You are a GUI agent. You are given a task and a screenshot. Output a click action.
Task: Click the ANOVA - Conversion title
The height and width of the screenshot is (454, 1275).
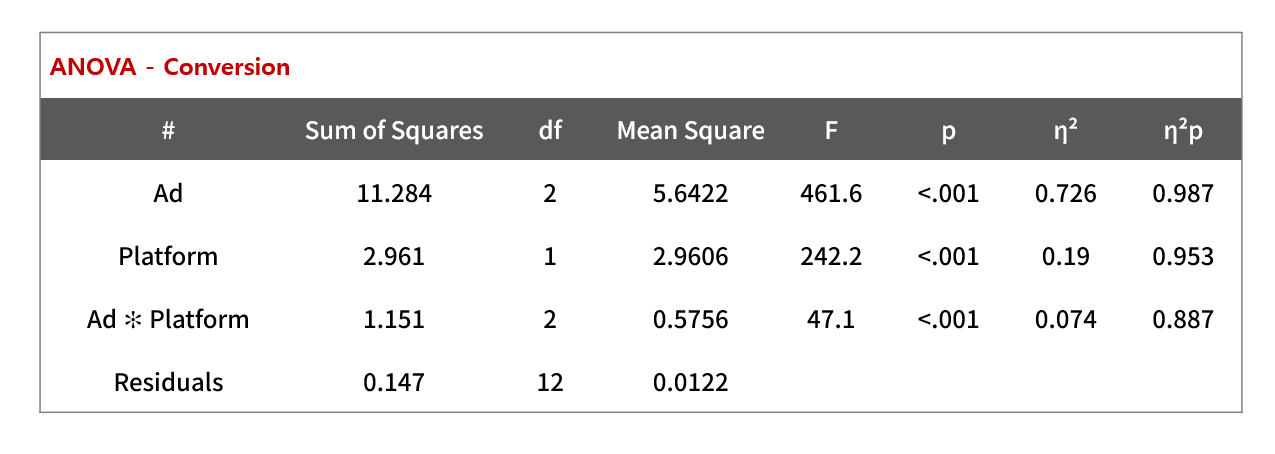point(170,68)
